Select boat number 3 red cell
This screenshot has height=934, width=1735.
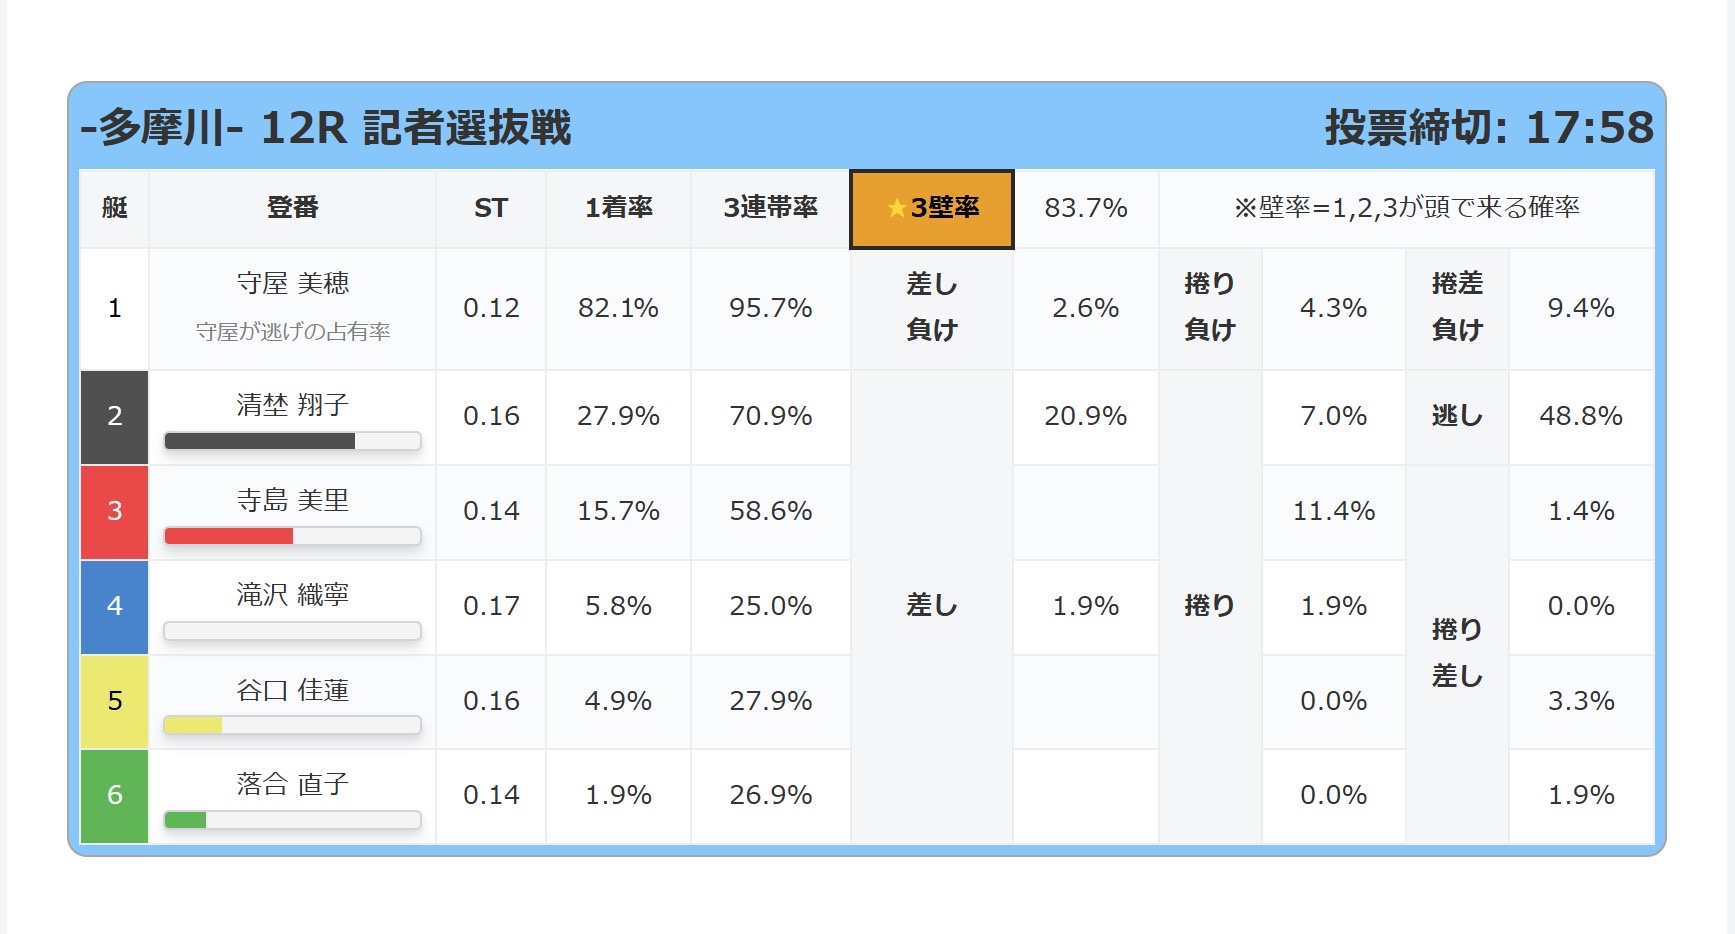pos(115,512)
